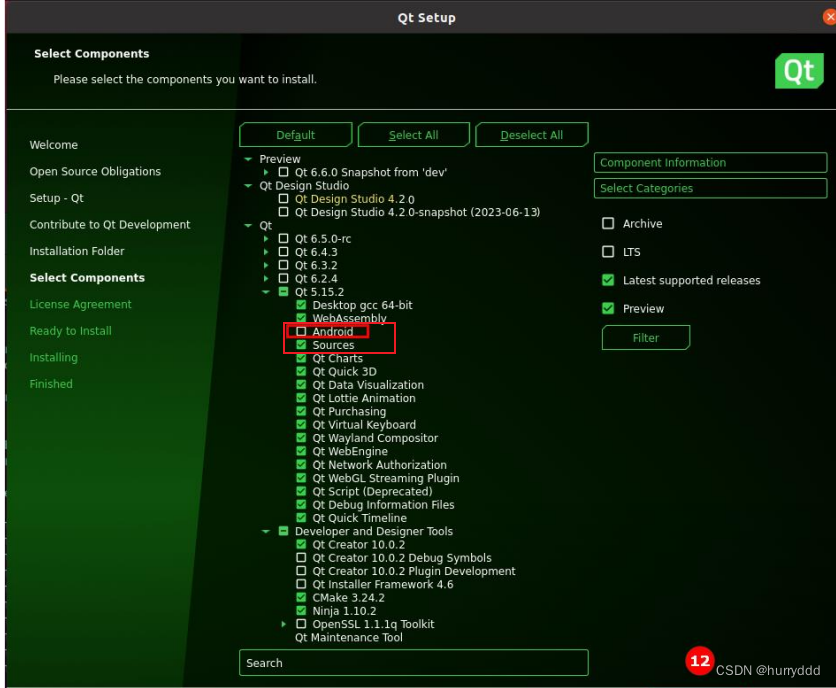Uncheck Desktop gcc 64-bit
The image size is (836, 688).
click(301, 305)
